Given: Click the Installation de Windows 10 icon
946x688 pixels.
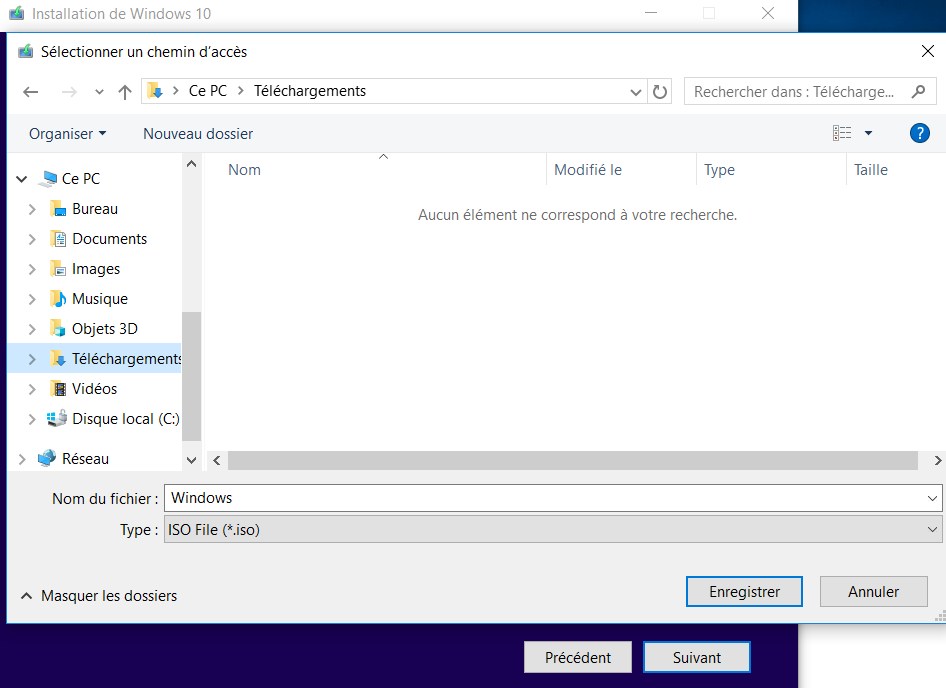Looking at the screenshot, I should pyautogui.click(x=16, y=13).
